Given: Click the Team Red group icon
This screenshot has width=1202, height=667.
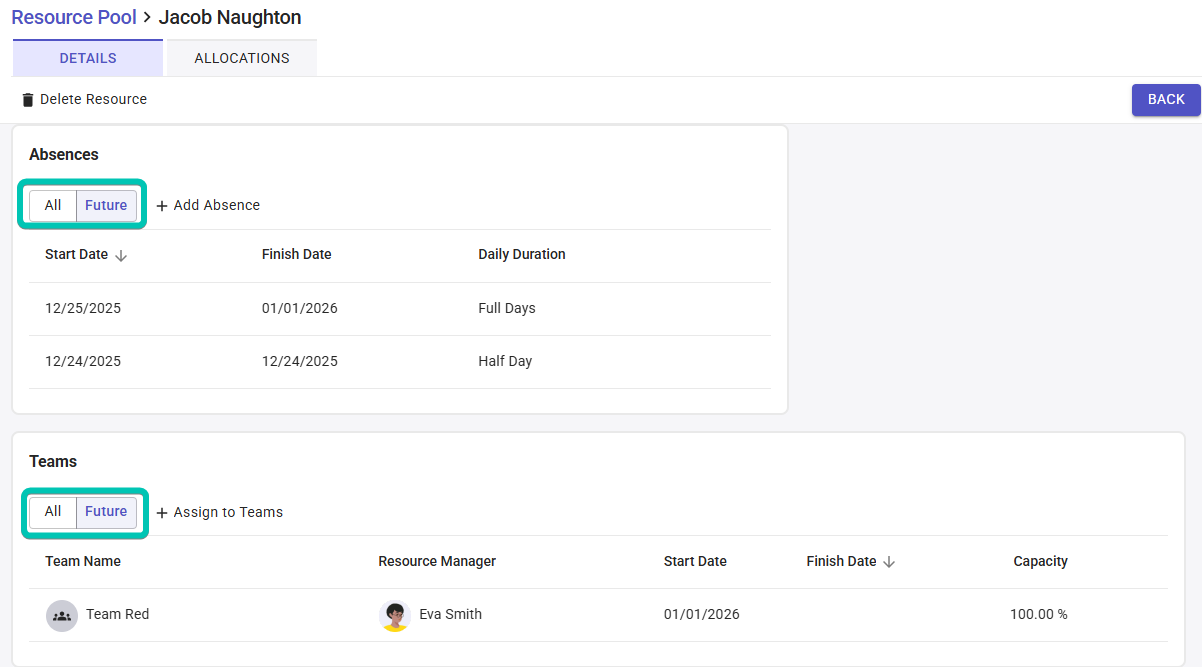Looking at the screenshot, I should click(x=62, y=615).
